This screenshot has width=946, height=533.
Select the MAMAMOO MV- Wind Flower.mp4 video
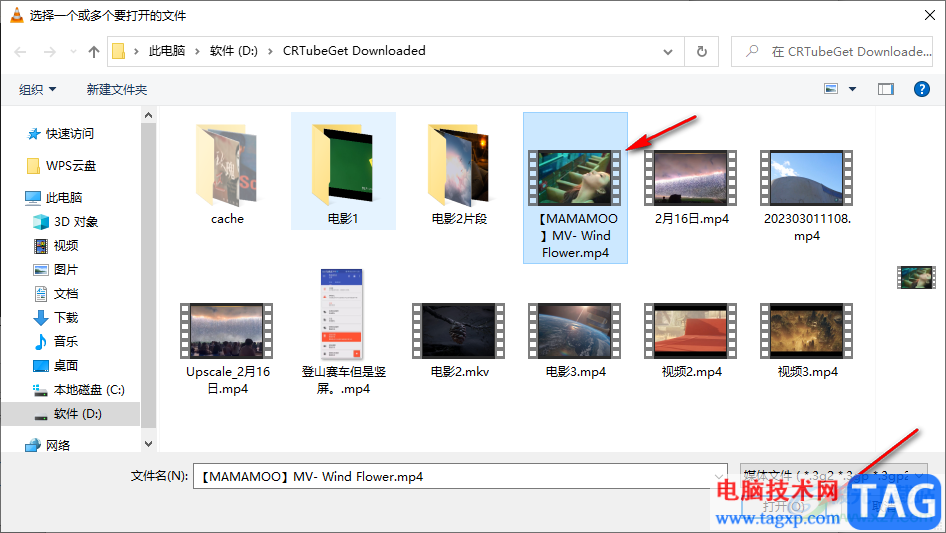tap(575, 188)
